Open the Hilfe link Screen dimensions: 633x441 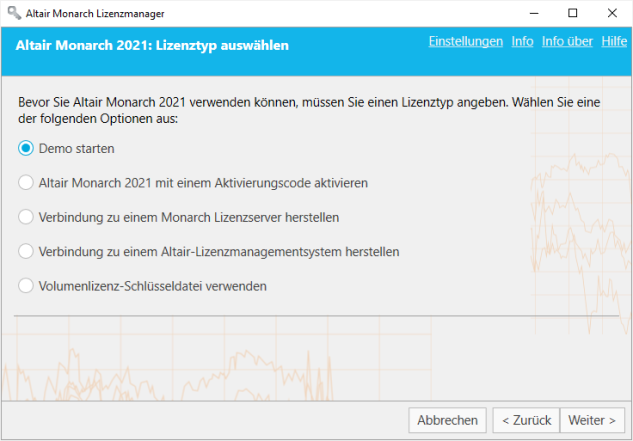click(614, 42)
